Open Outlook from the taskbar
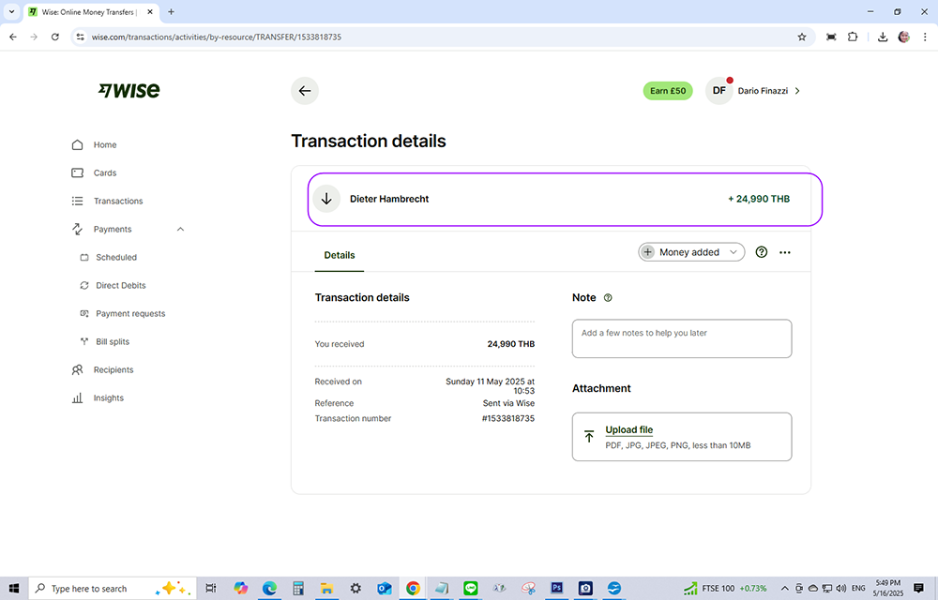This screenshot has height=600, width=938. tap(384, 589)
